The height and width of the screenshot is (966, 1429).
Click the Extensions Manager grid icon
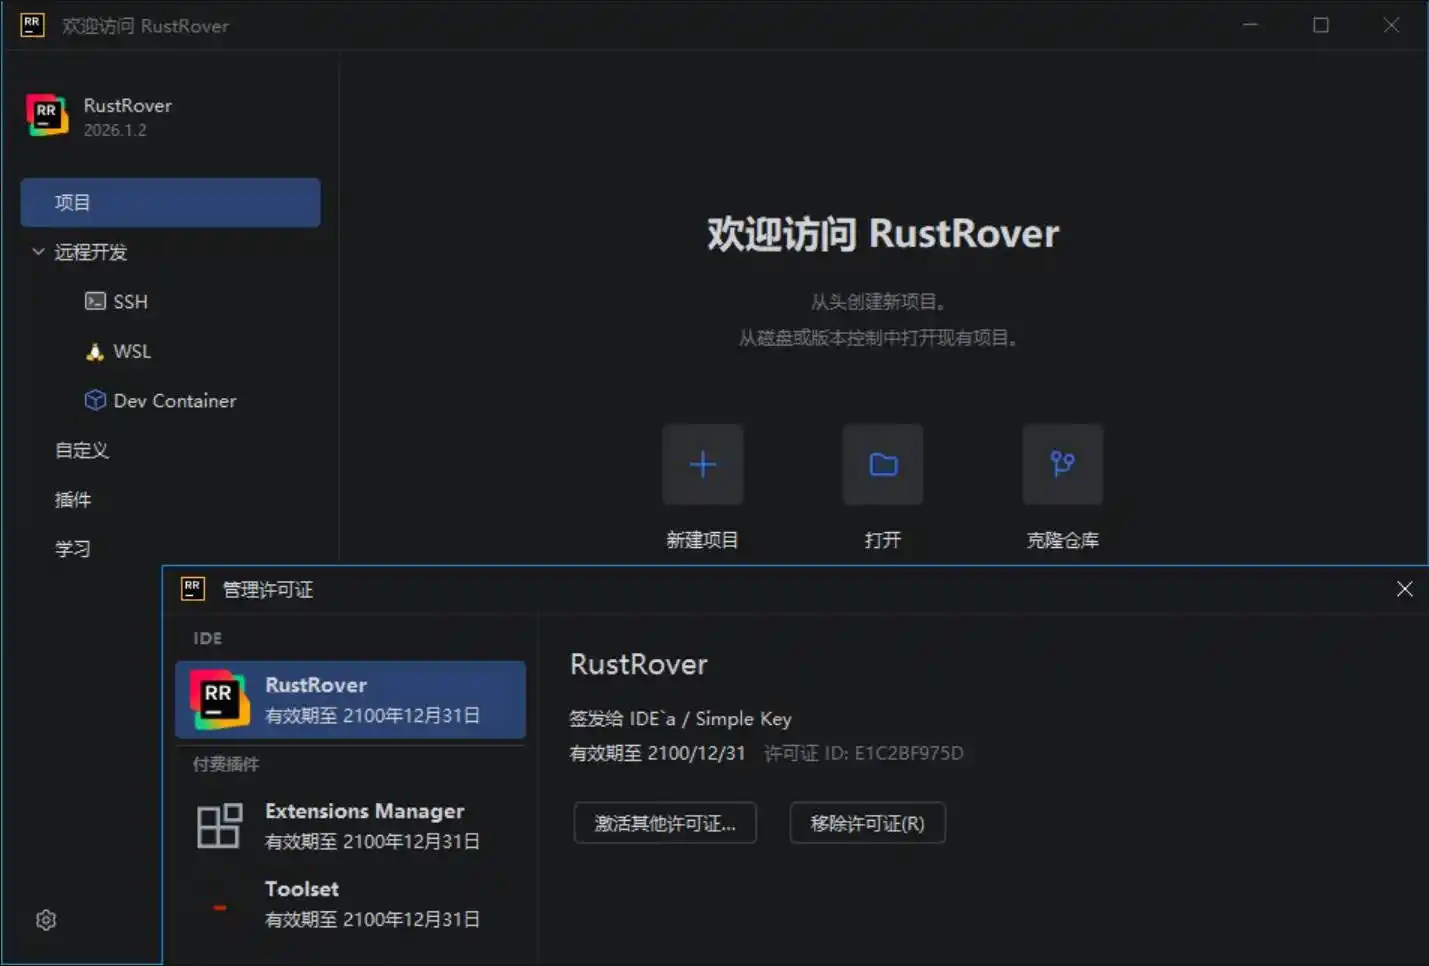(219, 826)
